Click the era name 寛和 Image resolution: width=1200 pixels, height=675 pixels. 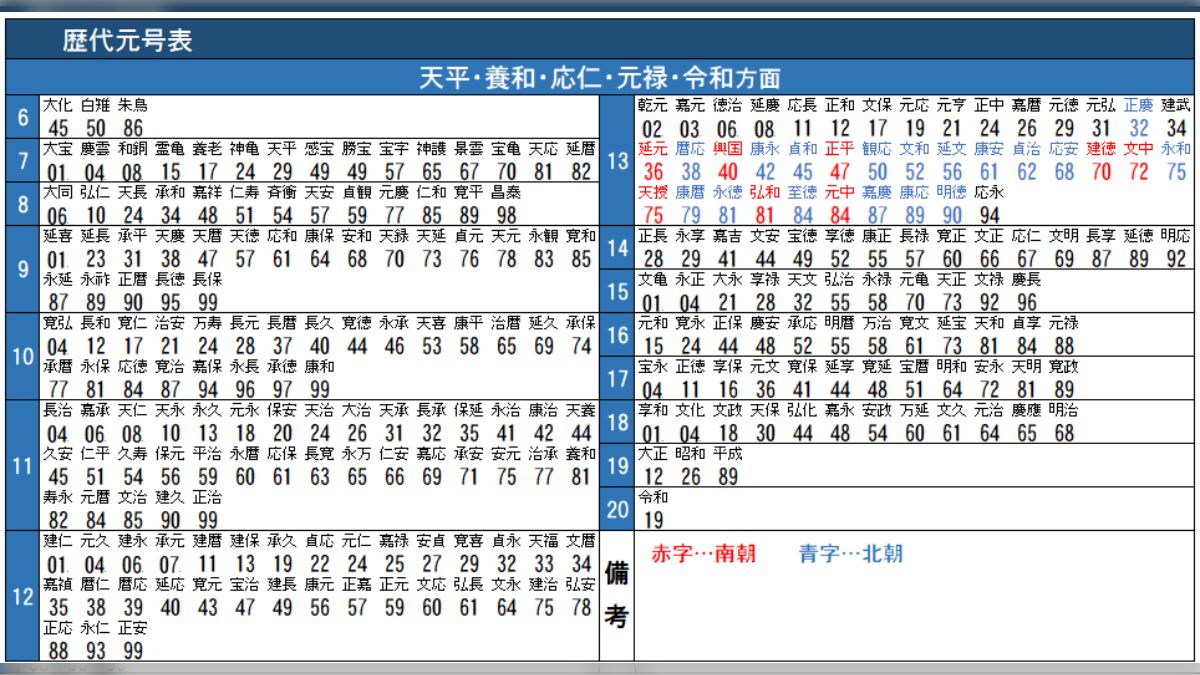581,236
